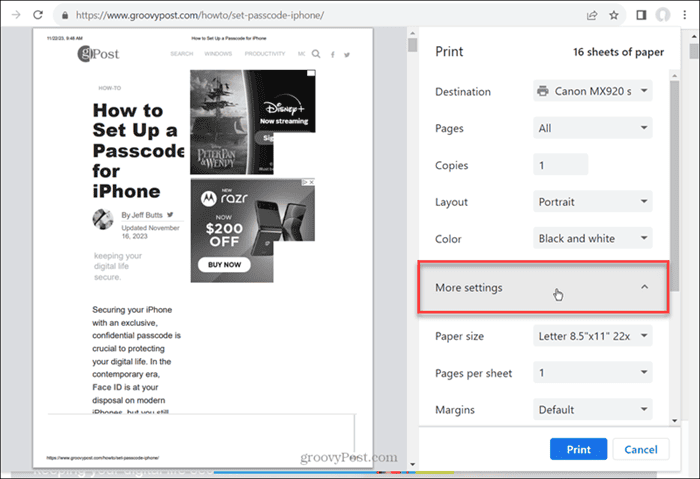Screen dimensions: 700x479
Task: Open the Layout dropdown set to Portrait
Action: click(x=593, y=202)
